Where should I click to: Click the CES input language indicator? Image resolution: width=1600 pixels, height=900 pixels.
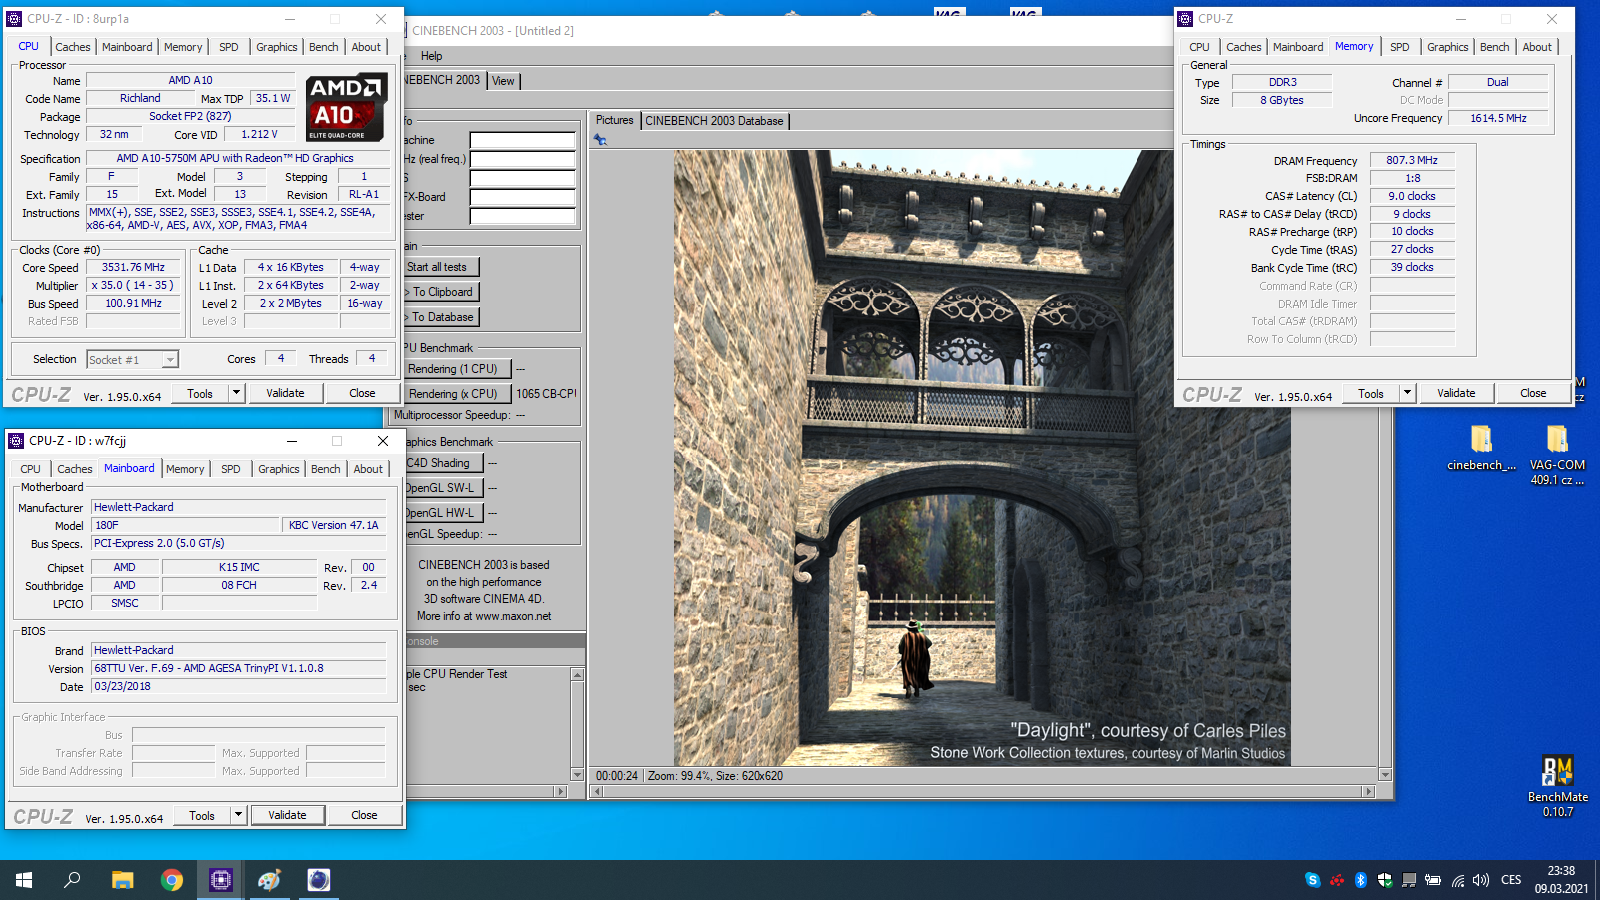[x=1511, y=880]
